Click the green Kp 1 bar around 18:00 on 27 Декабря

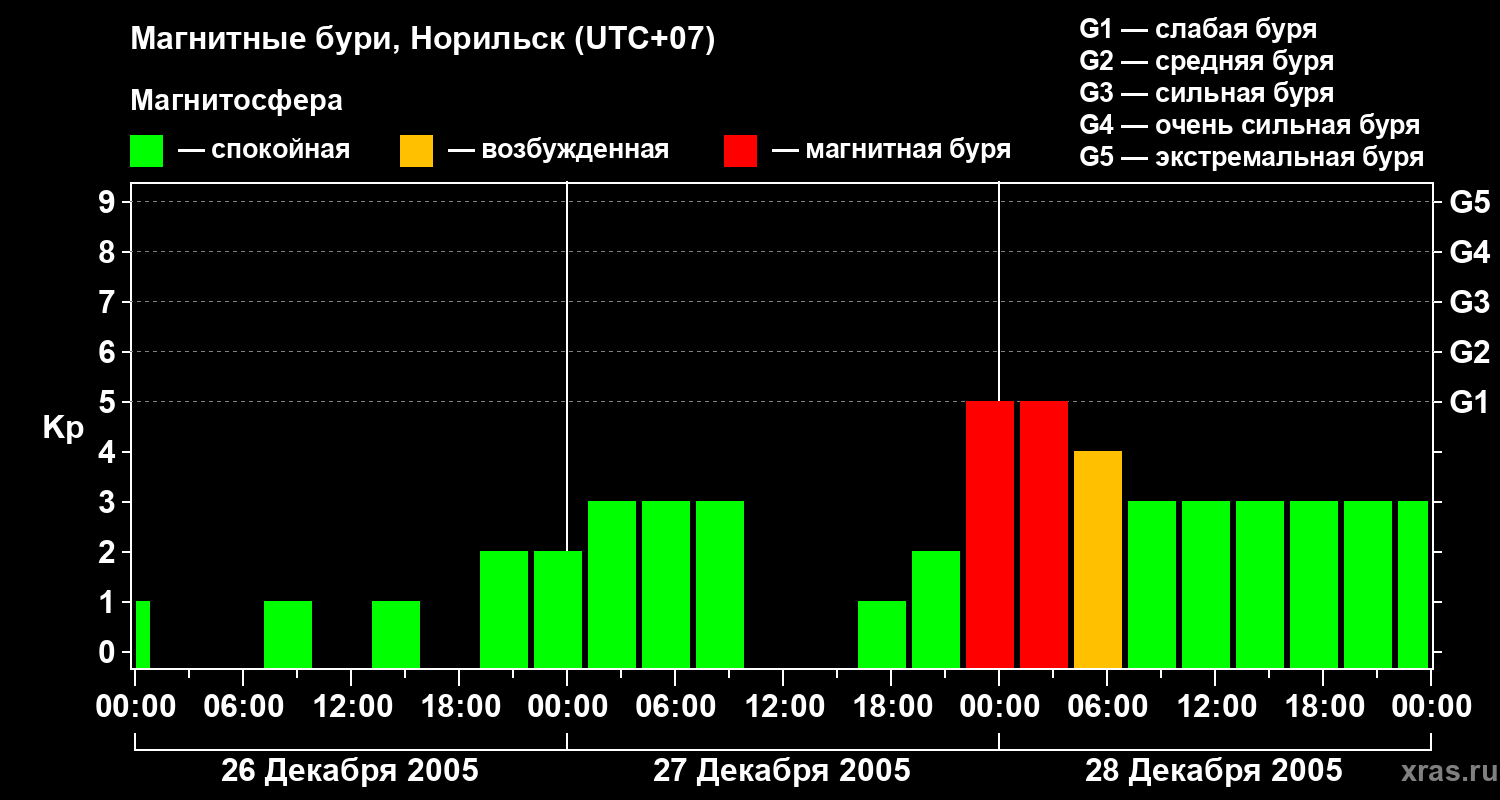click(882, 634)
